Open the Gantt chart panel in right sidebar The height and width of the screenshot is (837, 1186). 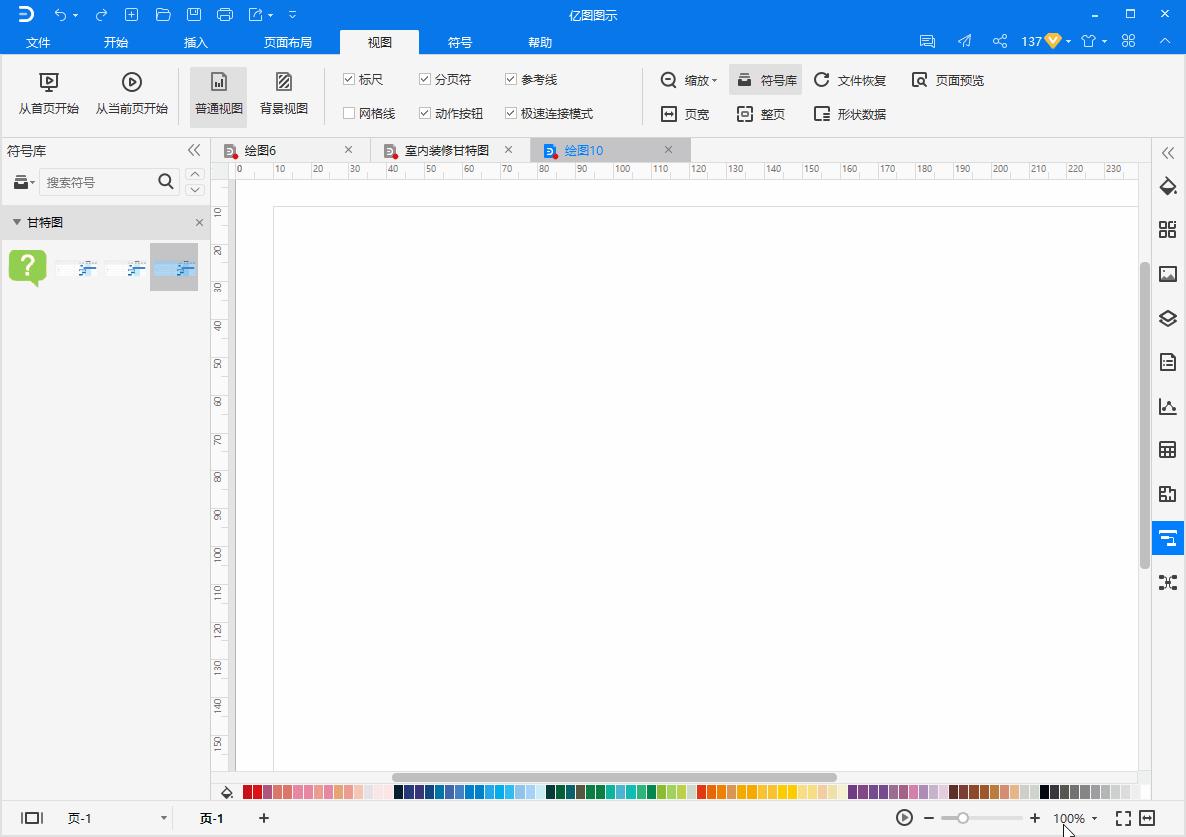pos(1168,538)
